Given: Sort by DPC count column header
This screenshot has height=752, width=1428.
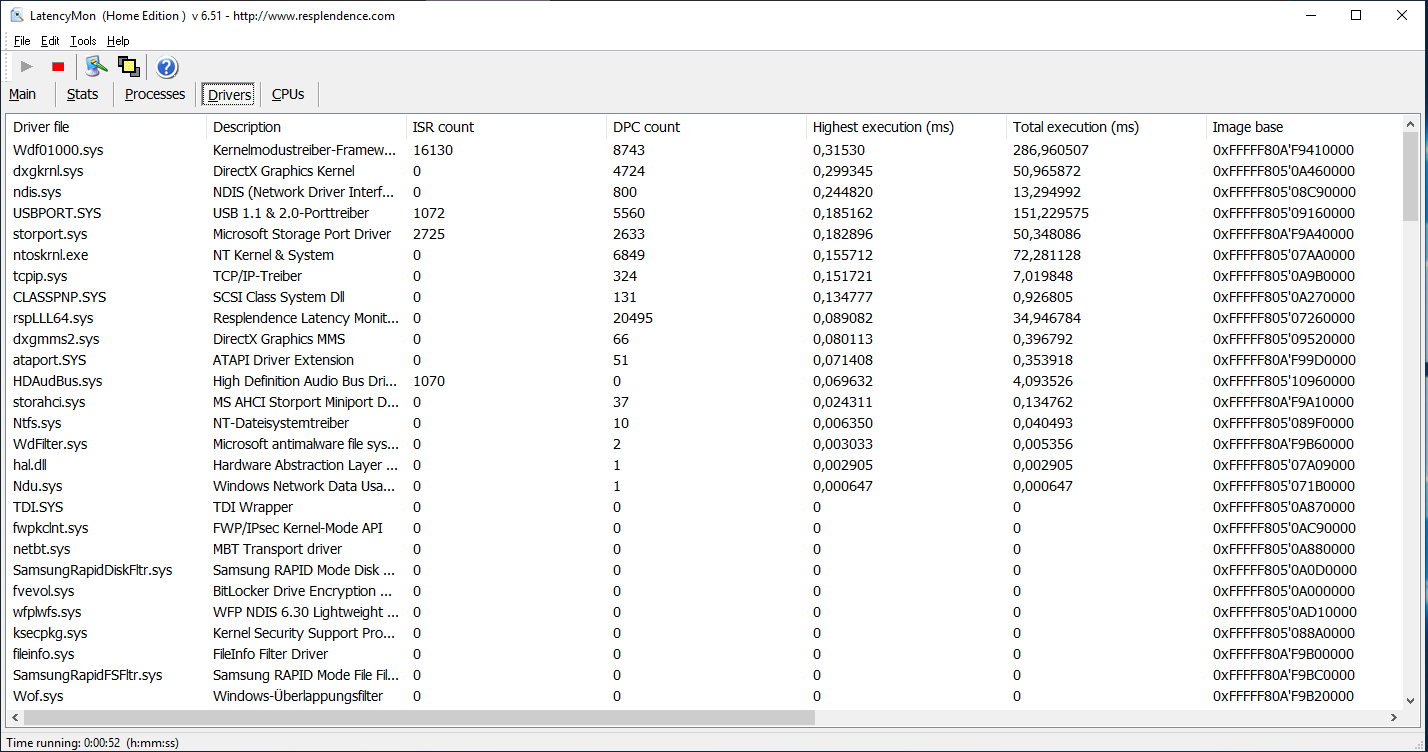Looking at the screenshot, I should [706, 127].
